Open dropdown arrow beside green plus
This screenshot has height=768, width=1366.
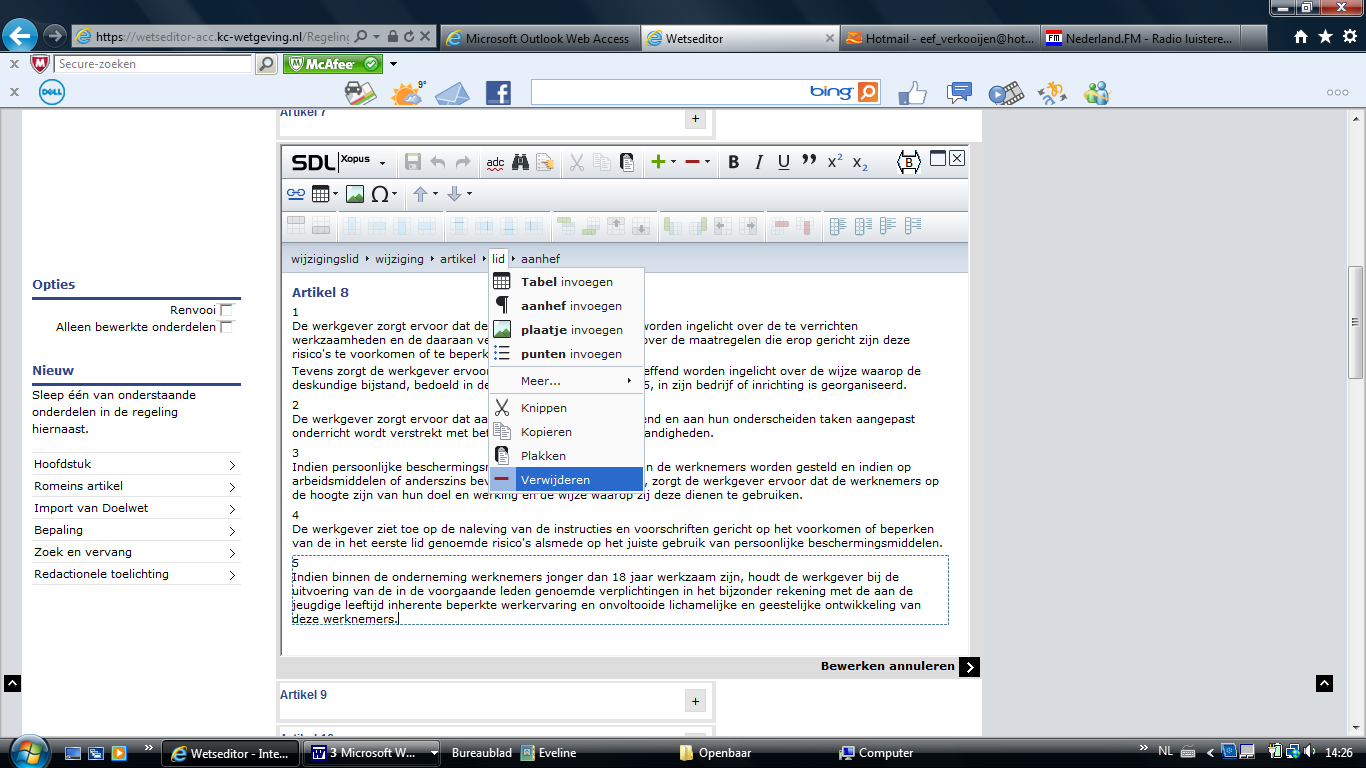tap(674, 162)
